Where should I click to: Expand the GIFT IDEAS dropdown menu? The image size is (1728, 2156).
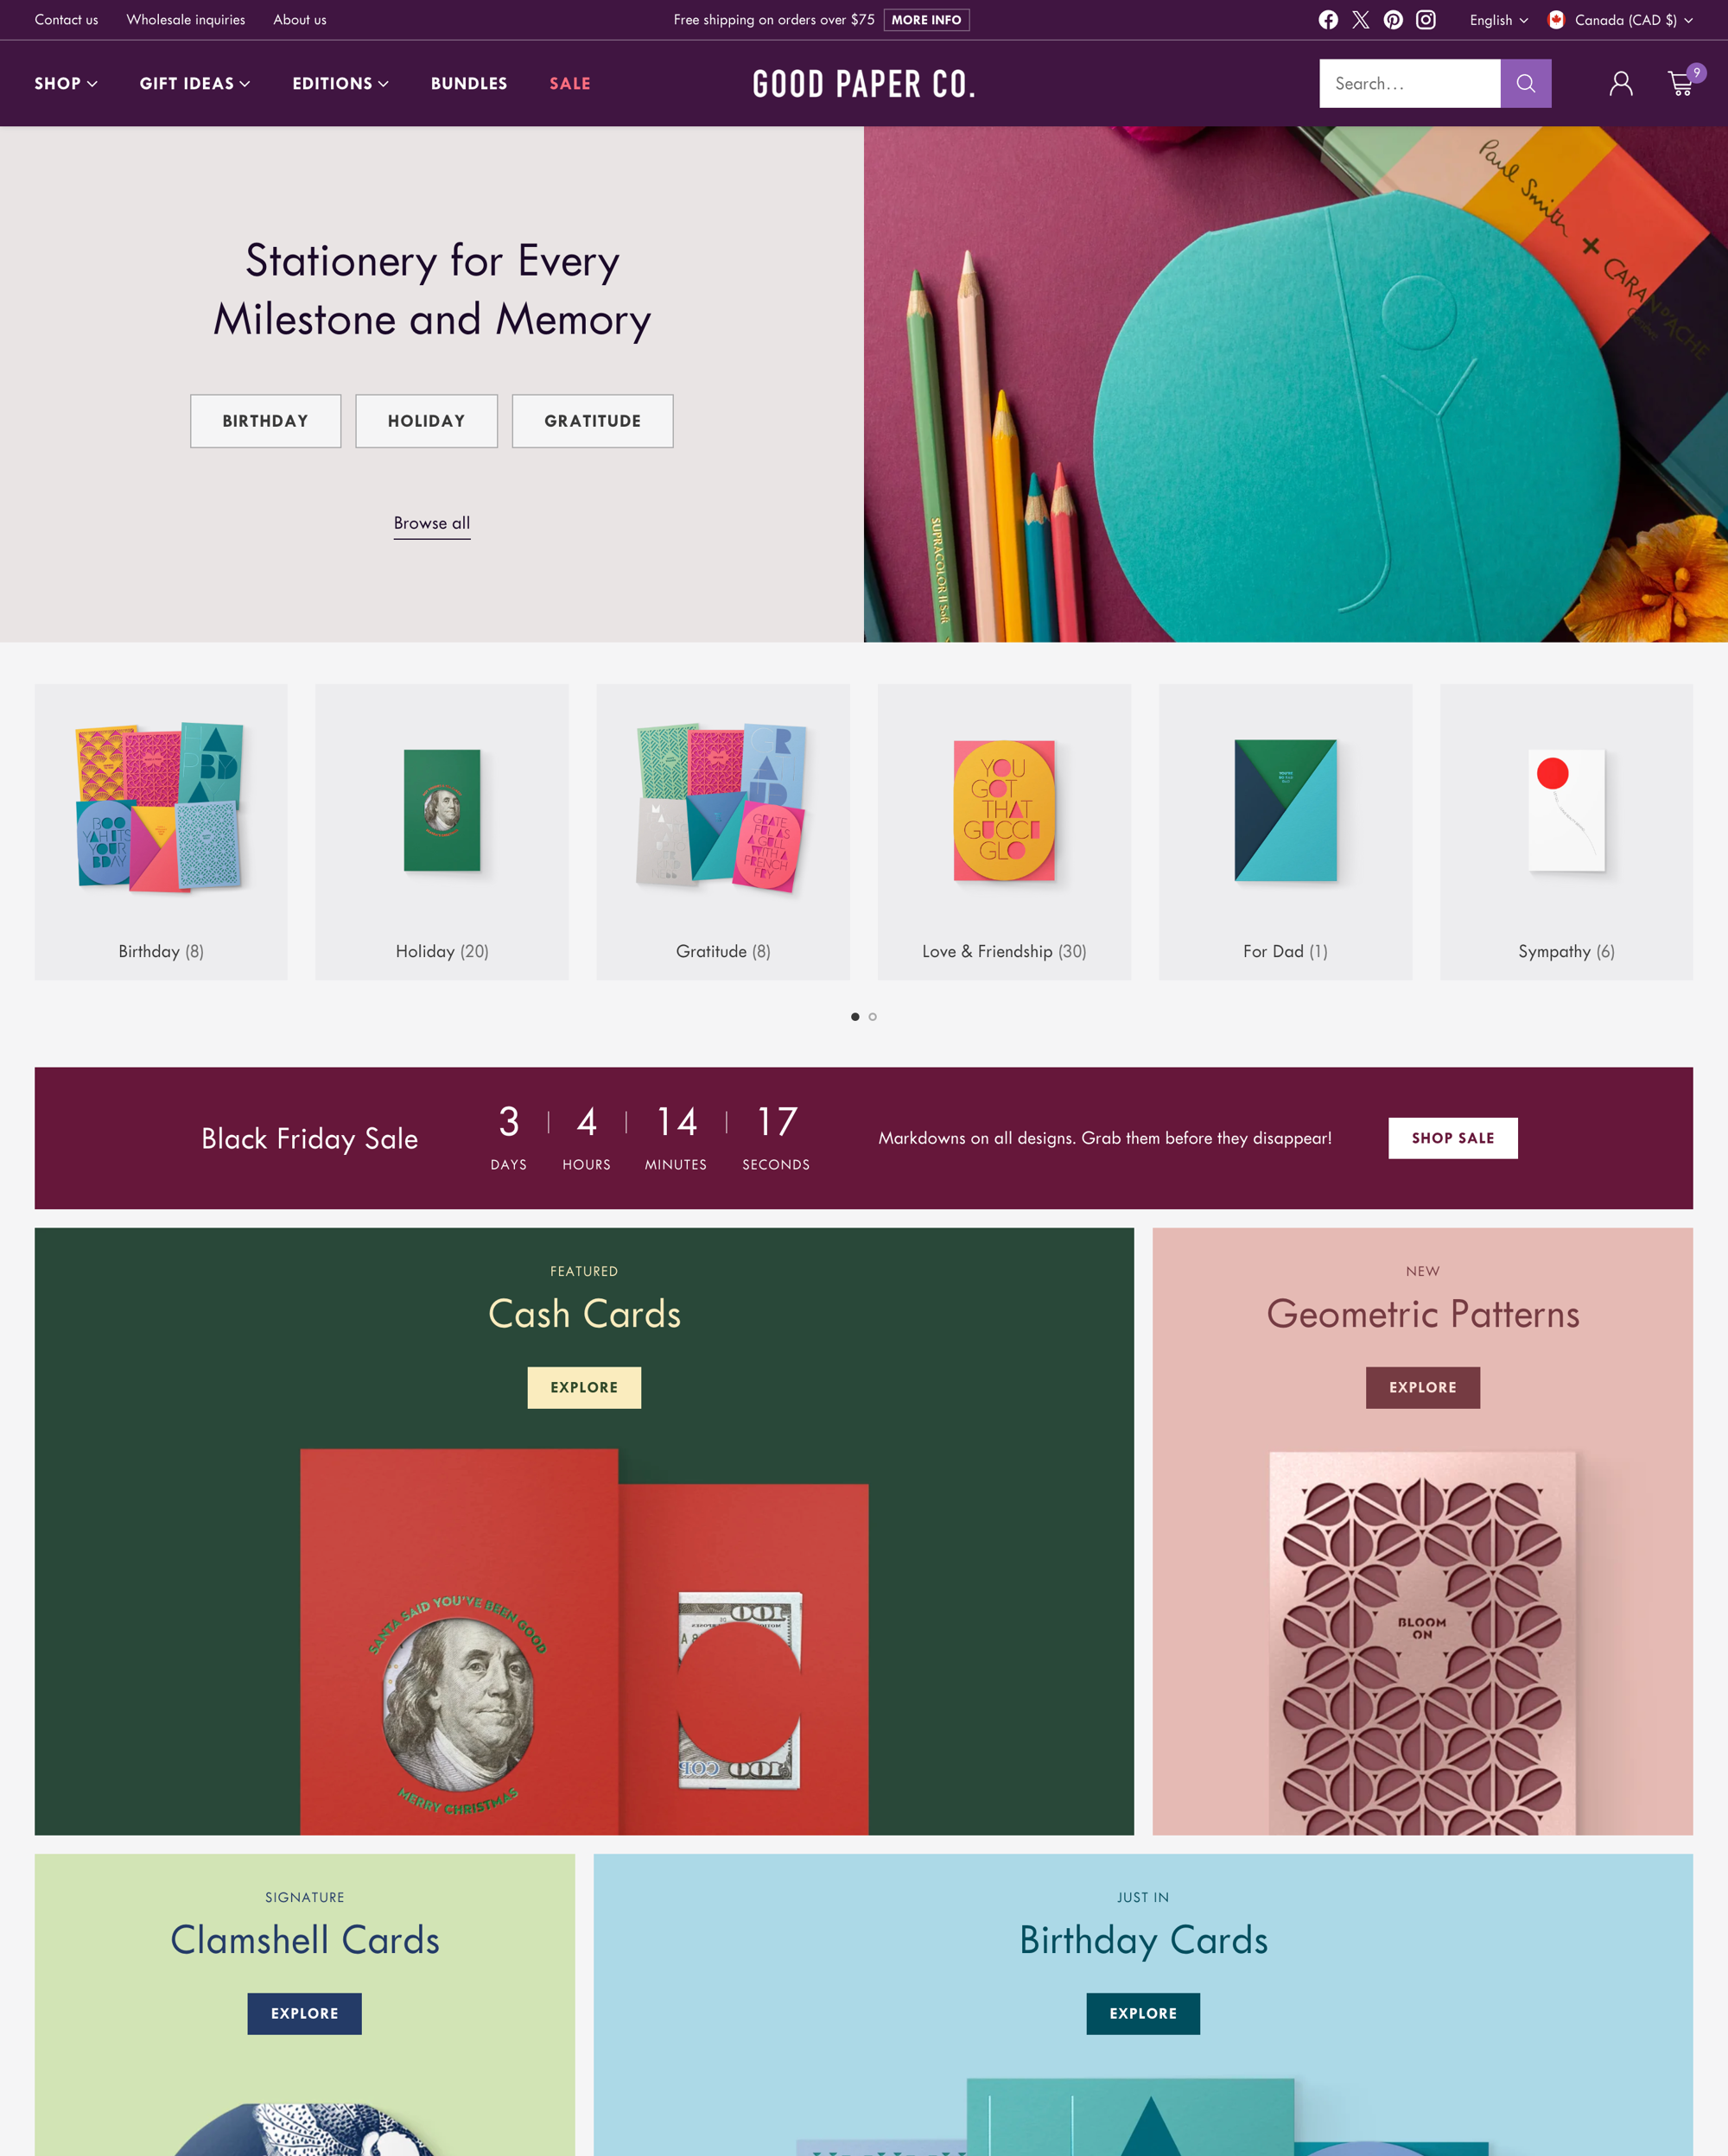(194, 83)
